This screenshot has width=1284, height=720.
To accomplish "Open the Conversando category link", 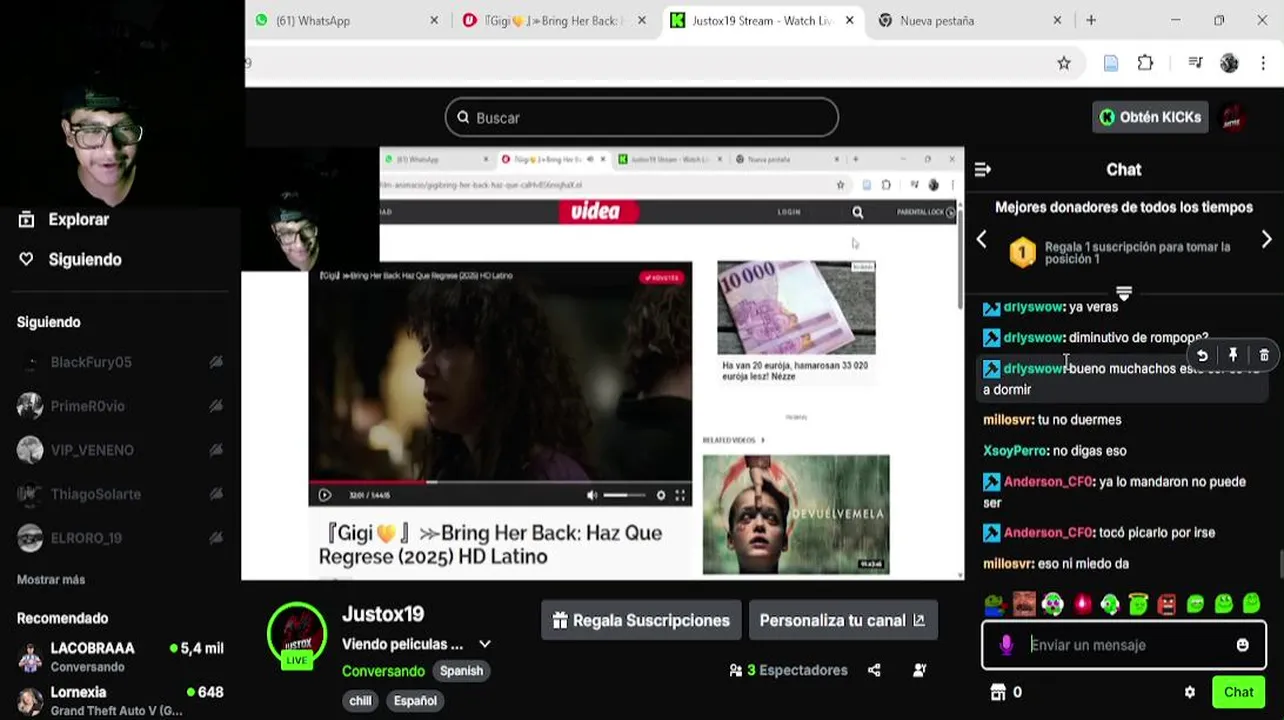I will (383, 671).
